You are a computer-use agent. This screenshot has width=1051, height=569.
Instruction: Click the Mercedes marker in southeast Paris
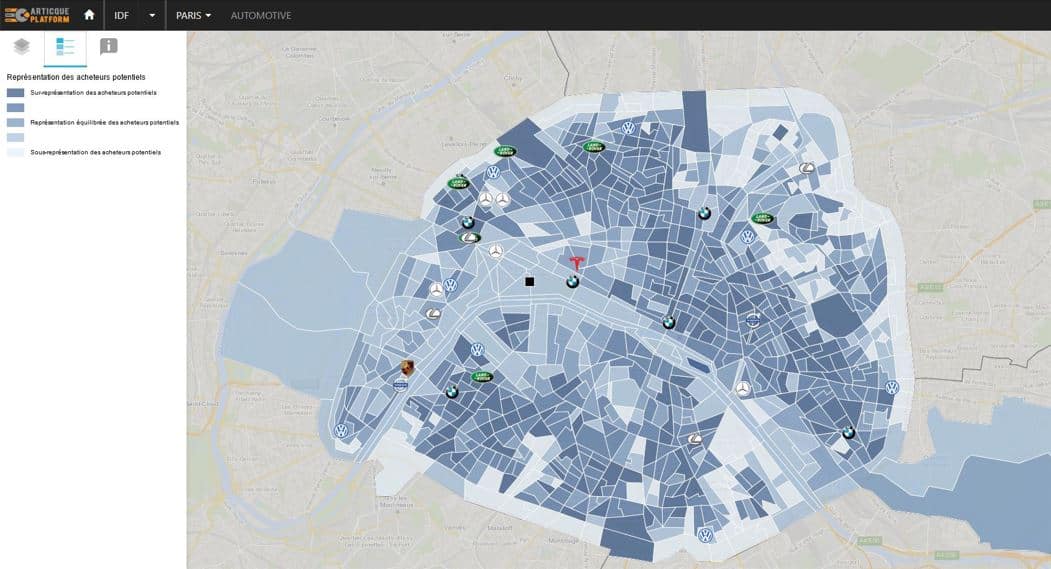[743, 388]
